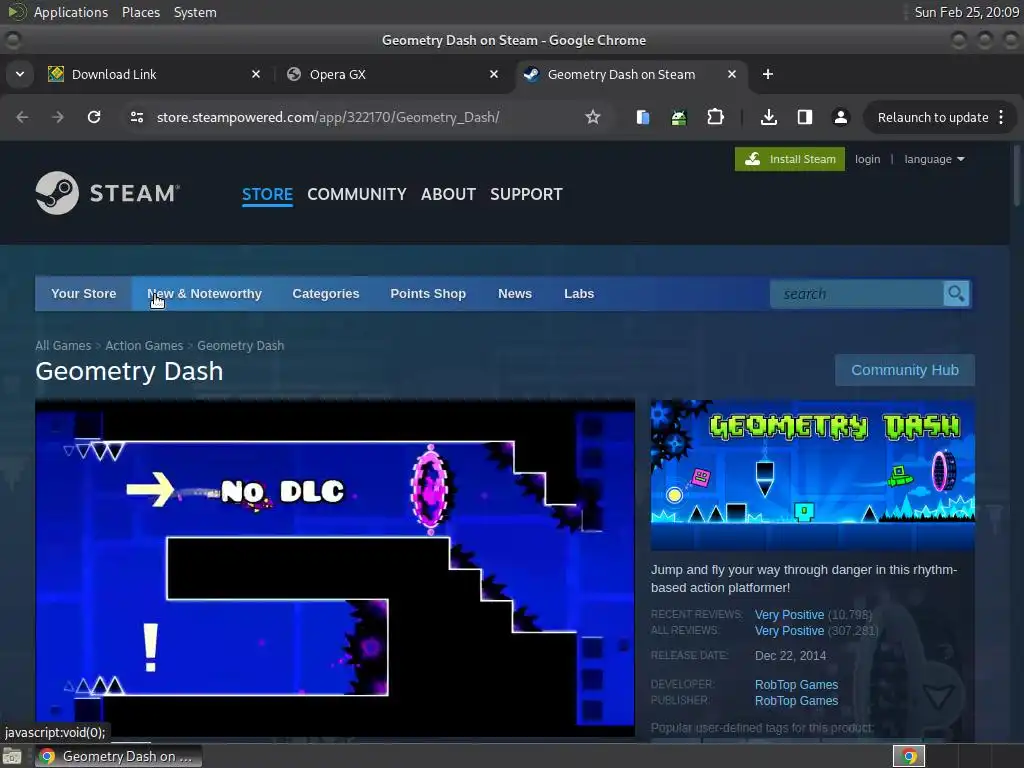Click the show desktop icon in taskbar
Screen dimensions: 1024x768
point(12,756)
